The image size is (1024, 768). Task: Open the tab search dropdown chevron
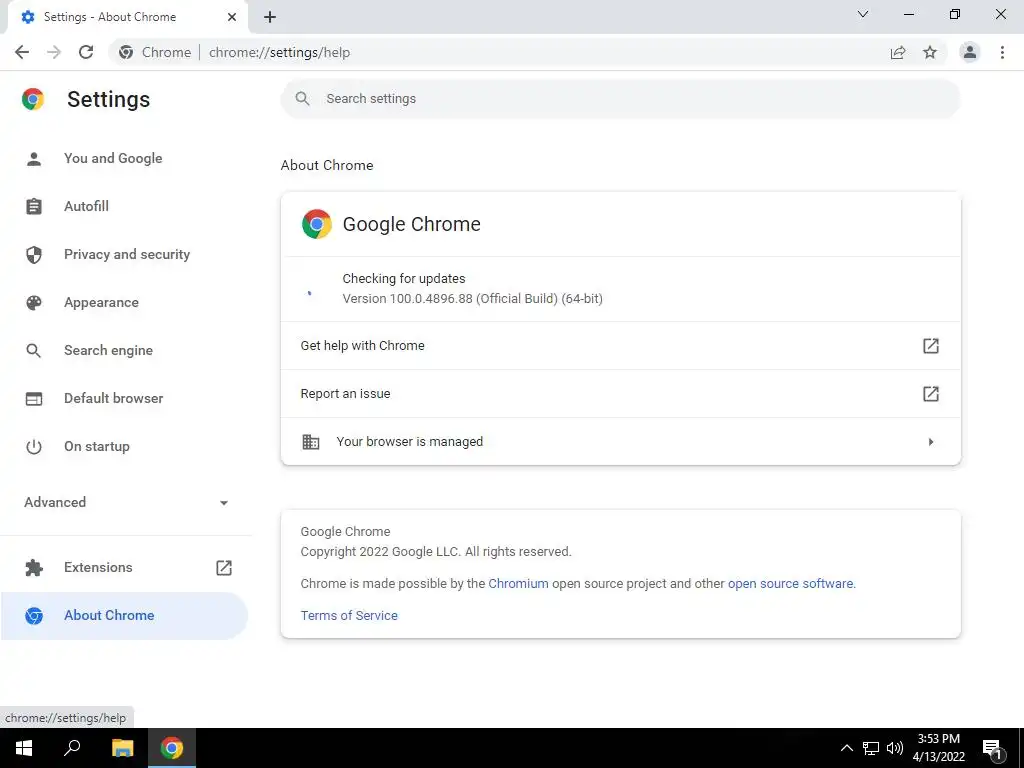[x=863, y=14]
